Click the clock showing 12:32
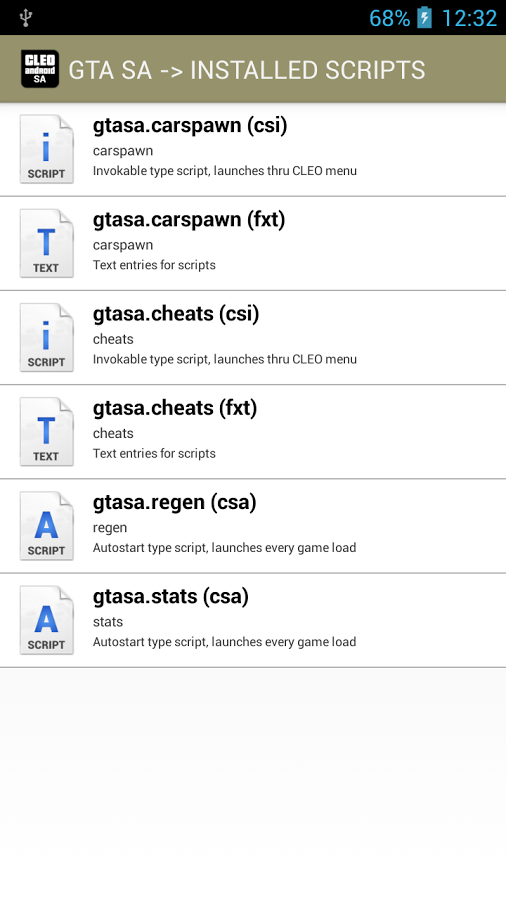The width and height of the screenshot is (506, 900). (x=469, y=18)
